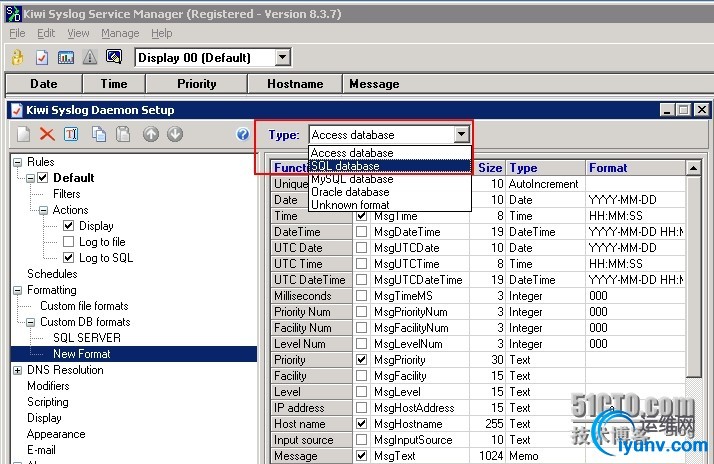Screen dimensions: 714x464
Task: Click the field grid vertical scrollbar thumb
Action: point(694,277)
